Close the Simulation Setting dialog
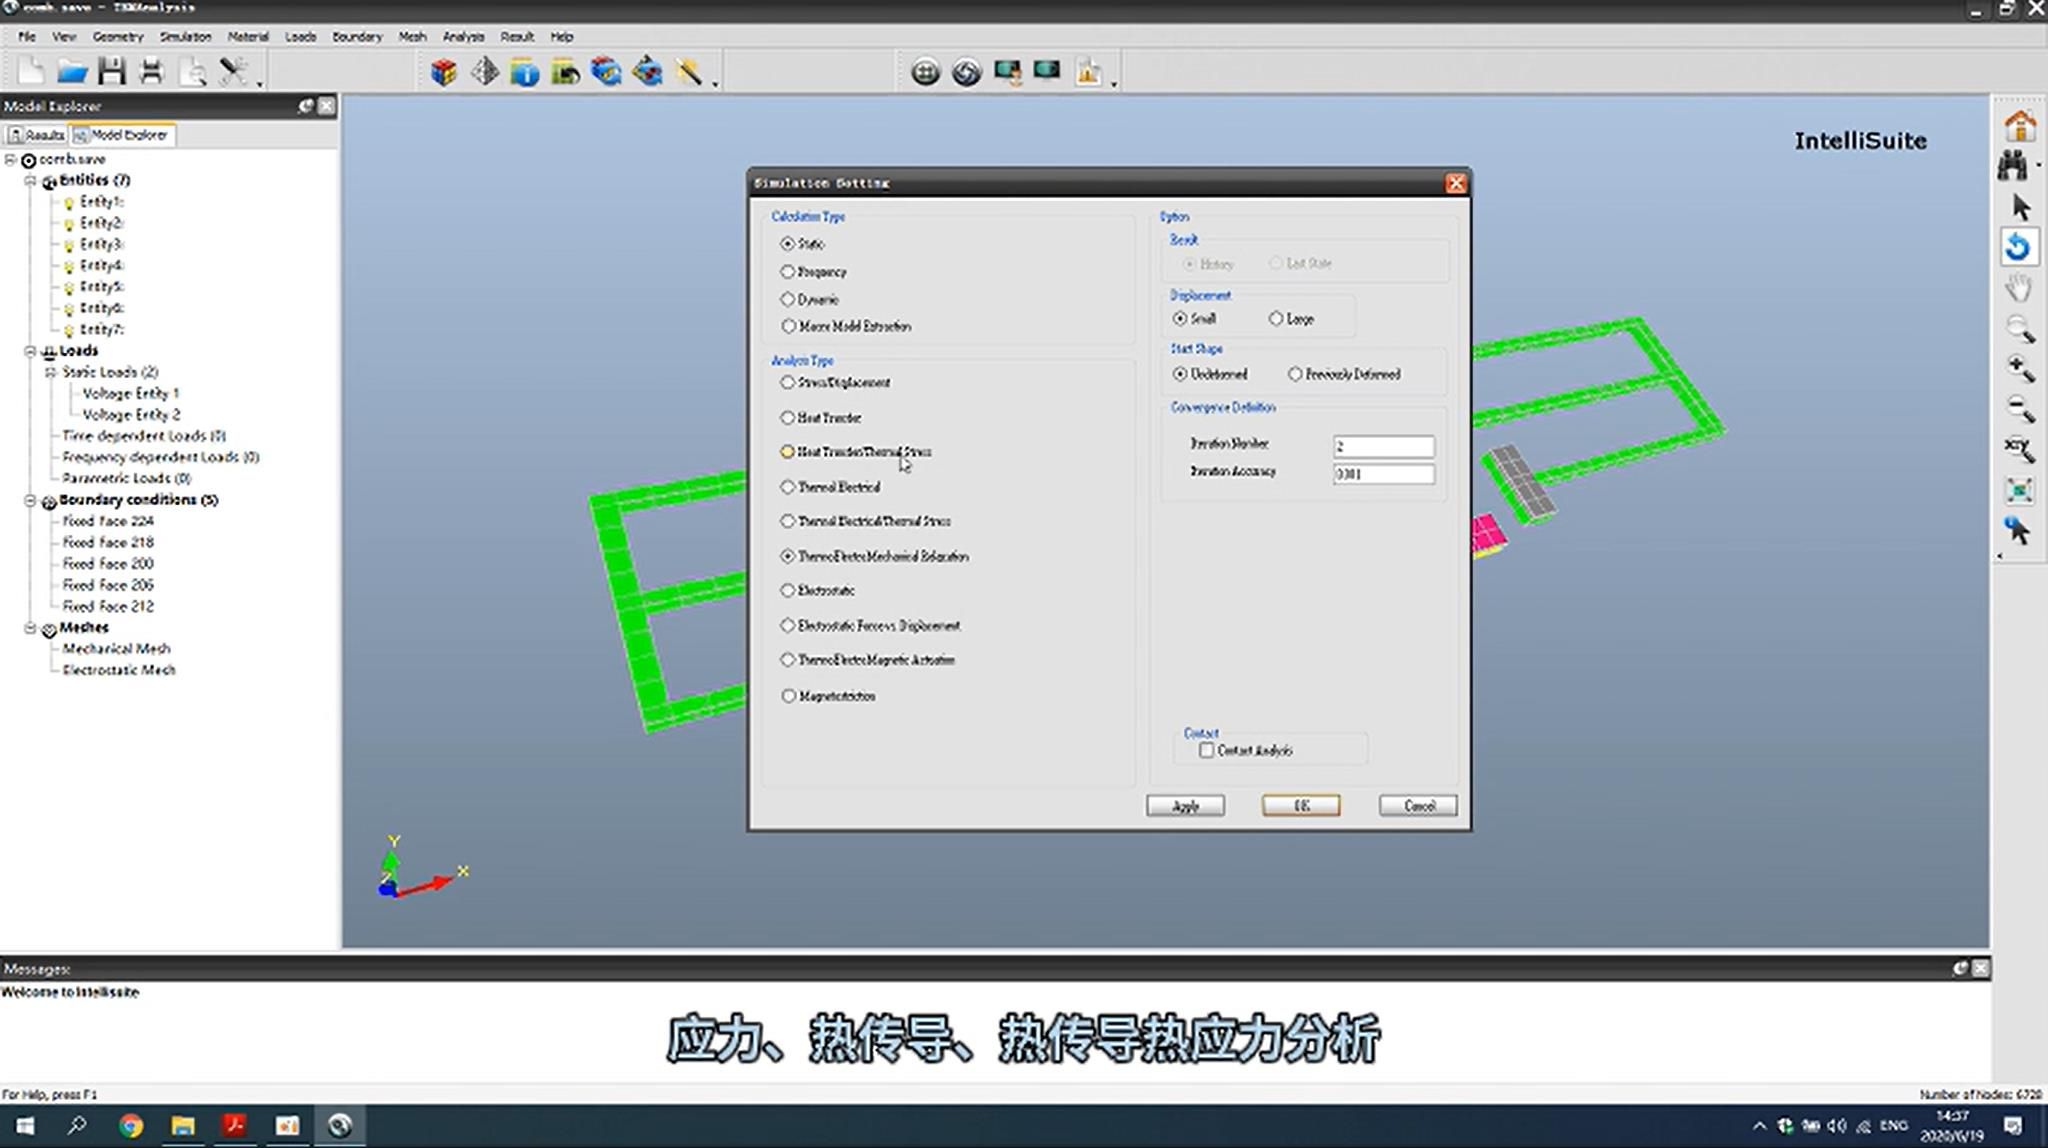This screenshot has width=2048, height=1148. click(x=1456, y=183)
